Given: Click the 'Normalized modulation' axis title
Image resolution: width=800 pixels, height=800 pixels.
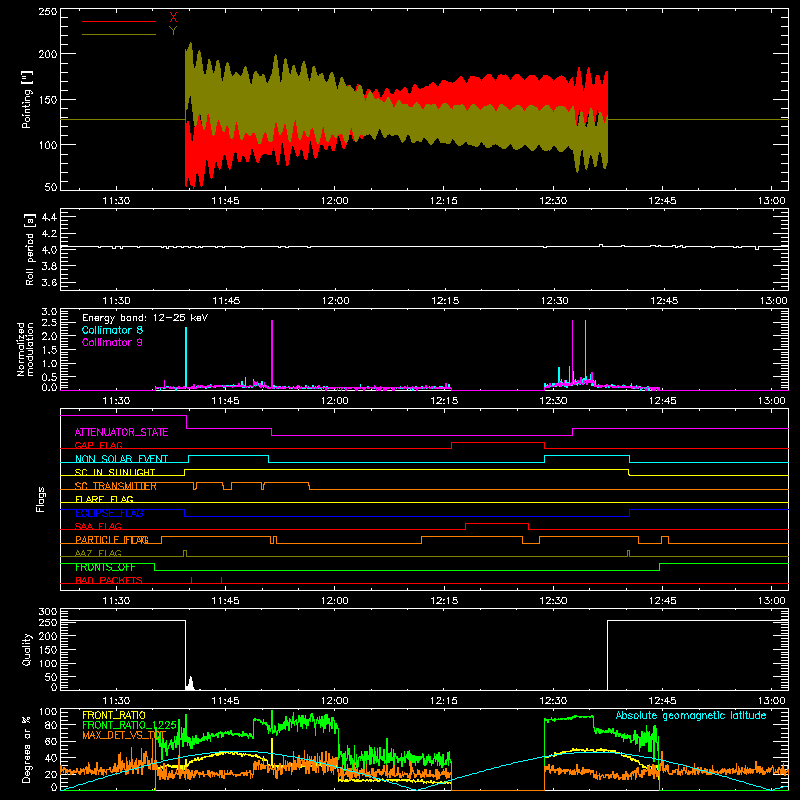Looking at the screenshot, I should [x=25, y=349].
